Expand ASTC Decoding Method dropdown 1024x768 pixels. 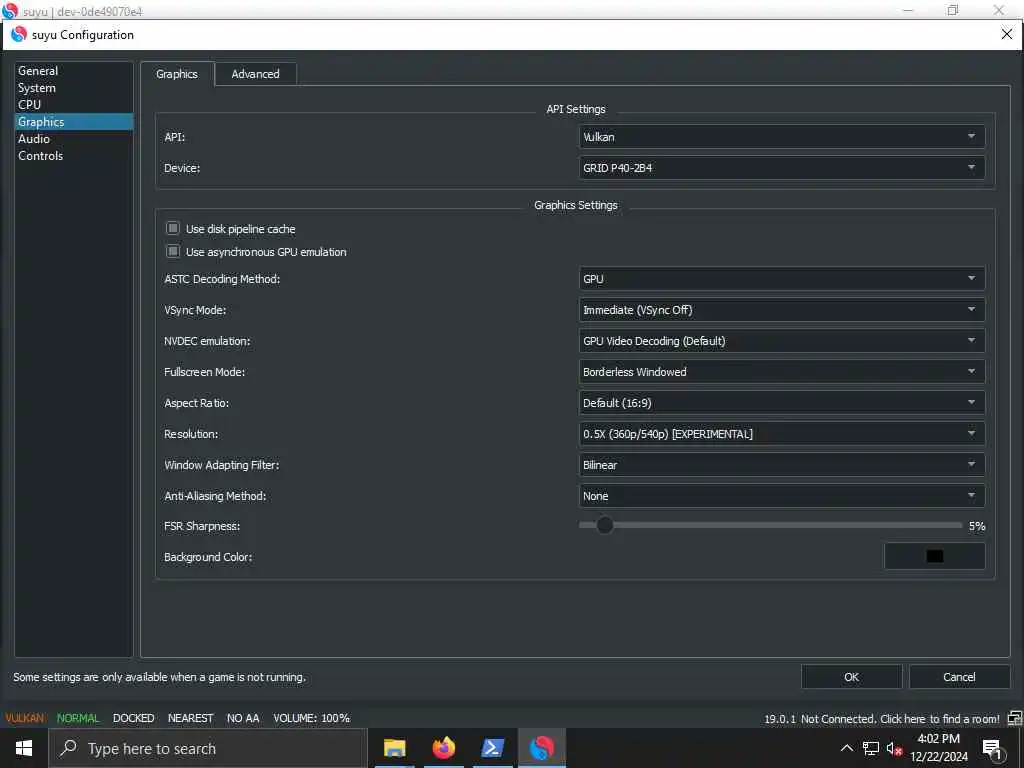coord(782,279)
